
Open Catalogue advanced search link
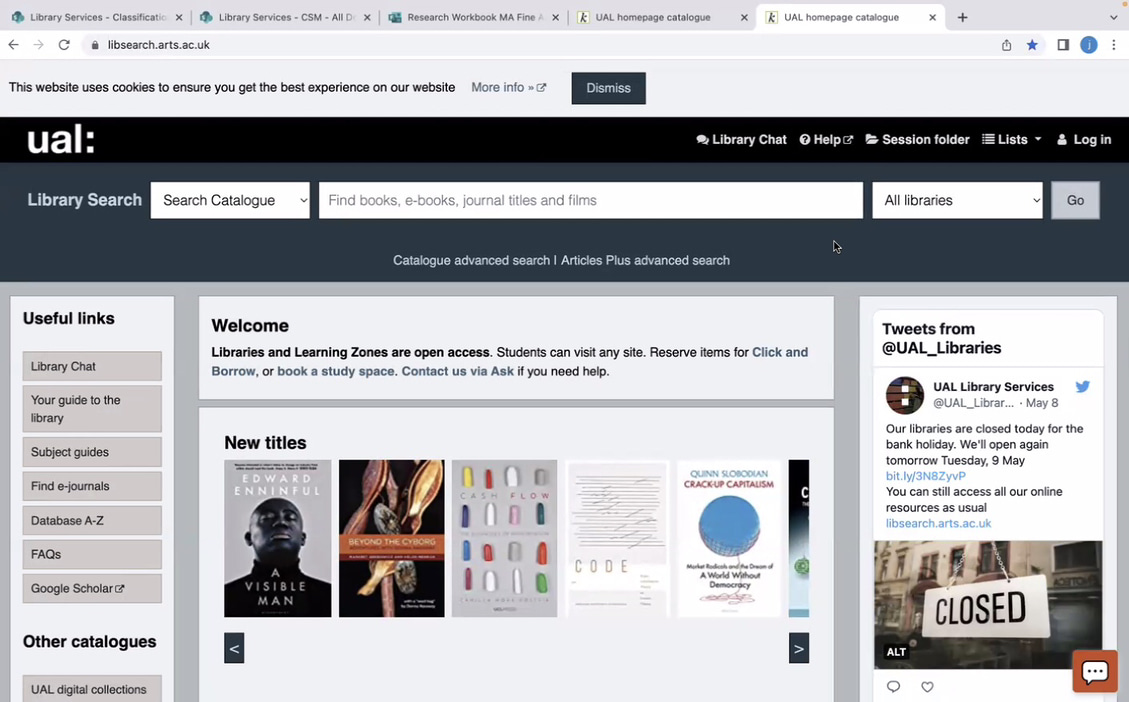(x=471, y=260)
